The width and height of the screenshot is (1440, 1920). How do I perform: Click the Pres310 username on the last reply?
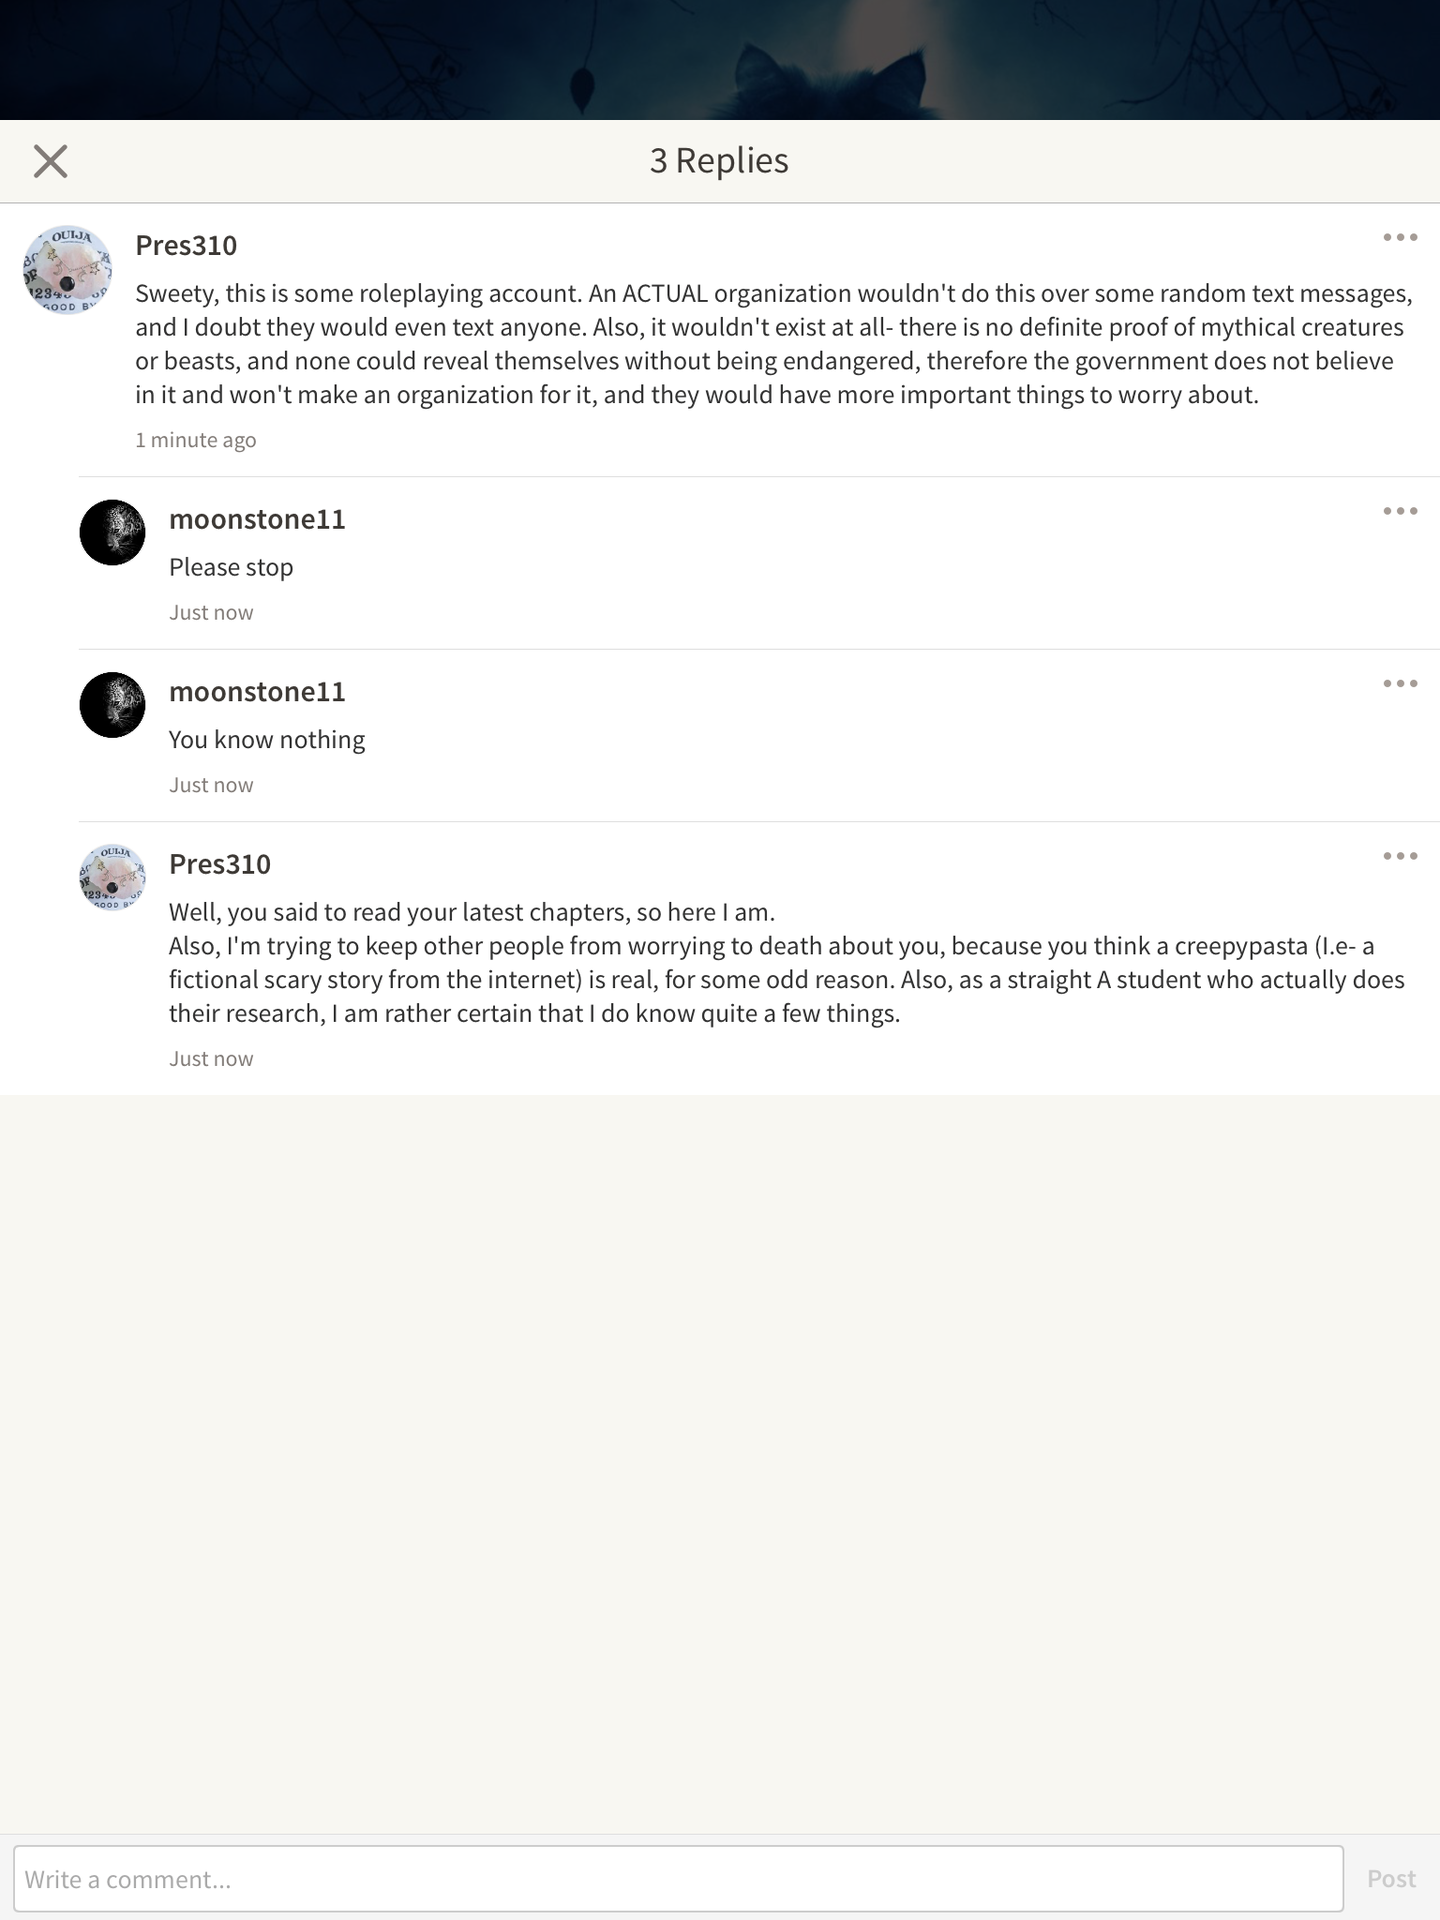point(220,865)
